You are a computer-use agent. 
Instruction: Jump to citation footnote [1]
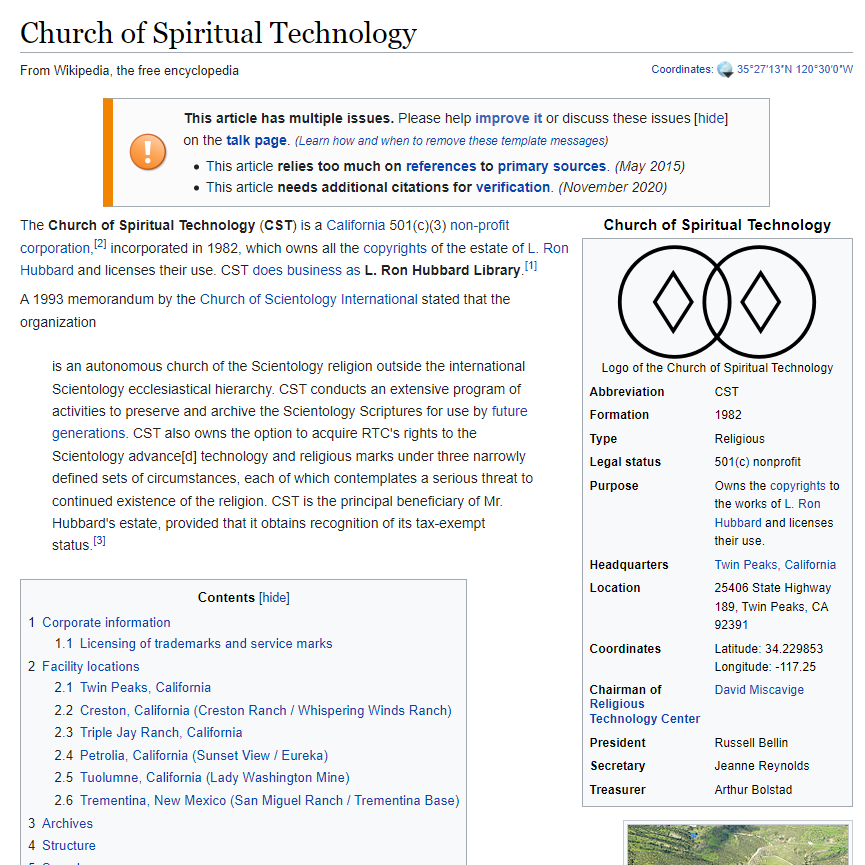[531, 266]
